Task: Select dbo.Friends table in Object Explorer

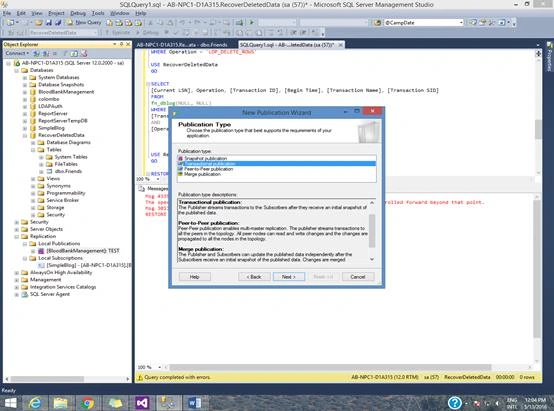Action: coord(68,171)
